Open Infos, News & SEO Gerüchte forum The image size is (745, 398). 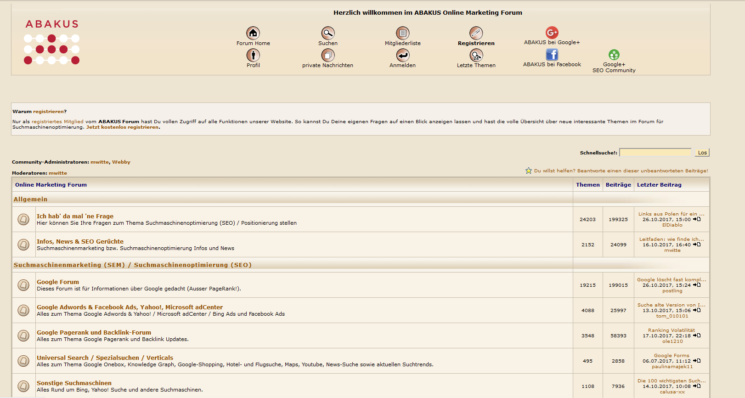click(x=80, y=241)
